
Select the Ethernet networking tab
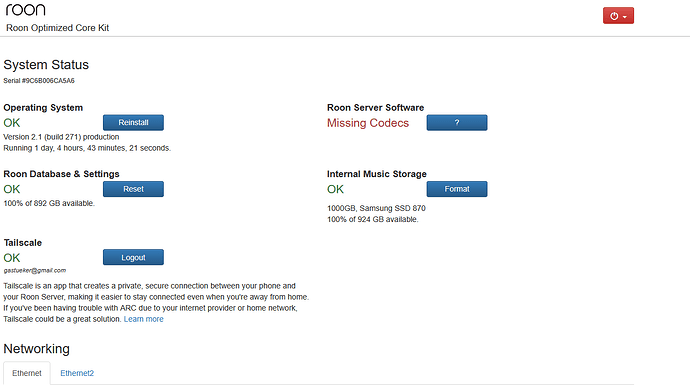(x=27, y=373)
